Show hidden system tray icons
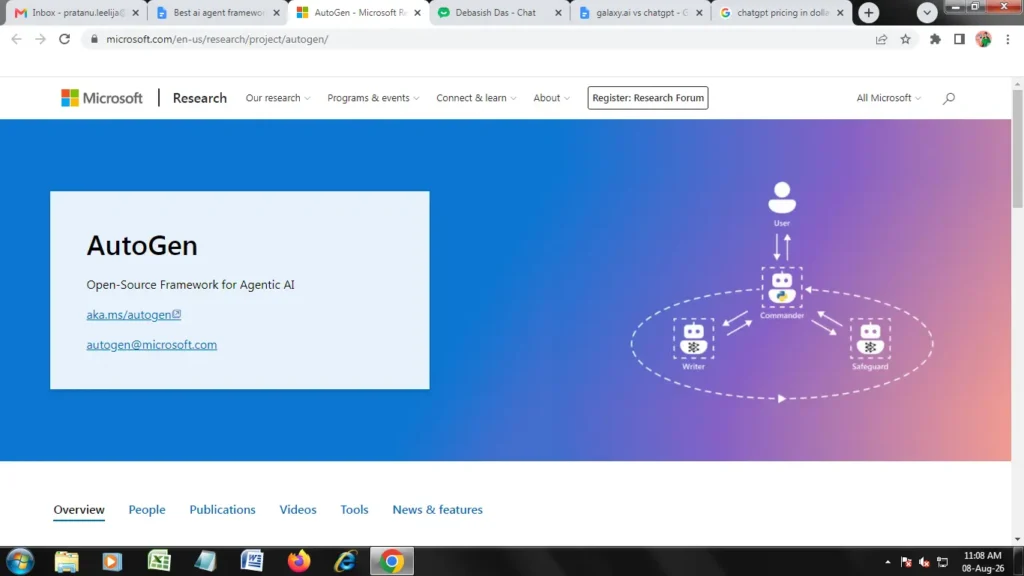The image size is (1024, 576). tap(888, 562)
